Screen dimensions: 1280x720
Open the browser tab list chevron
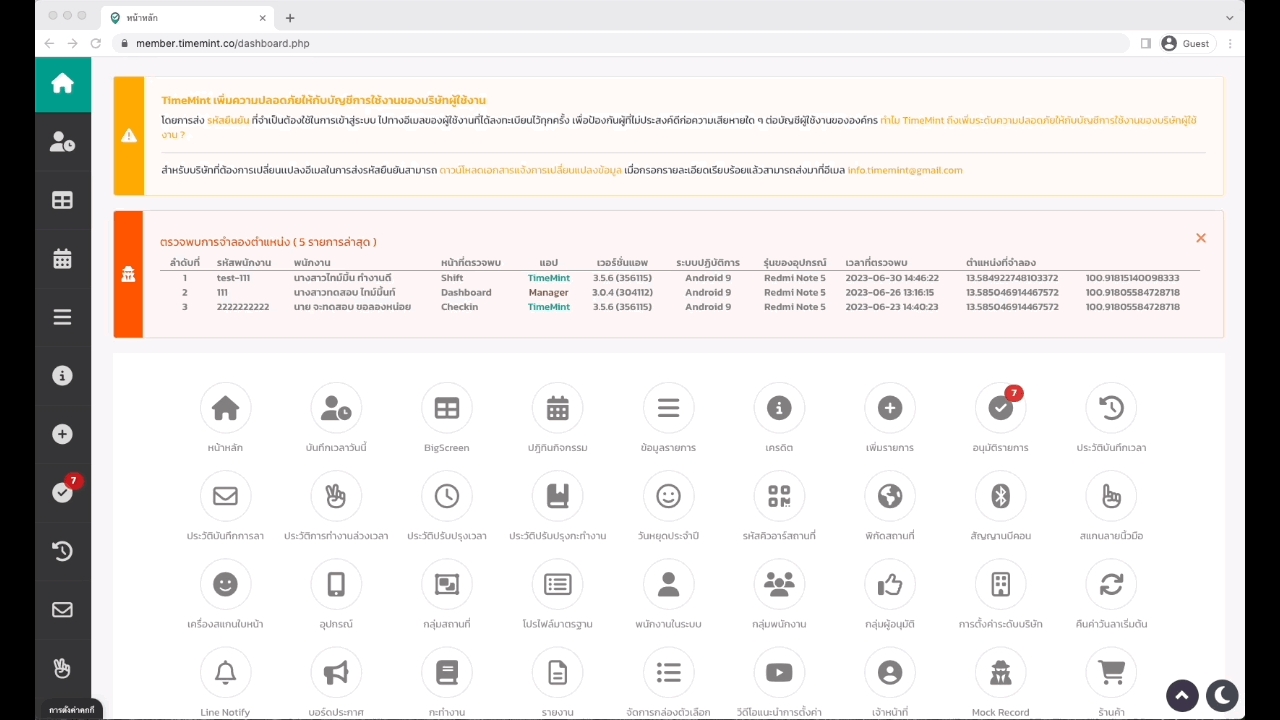coord(1229,18)
